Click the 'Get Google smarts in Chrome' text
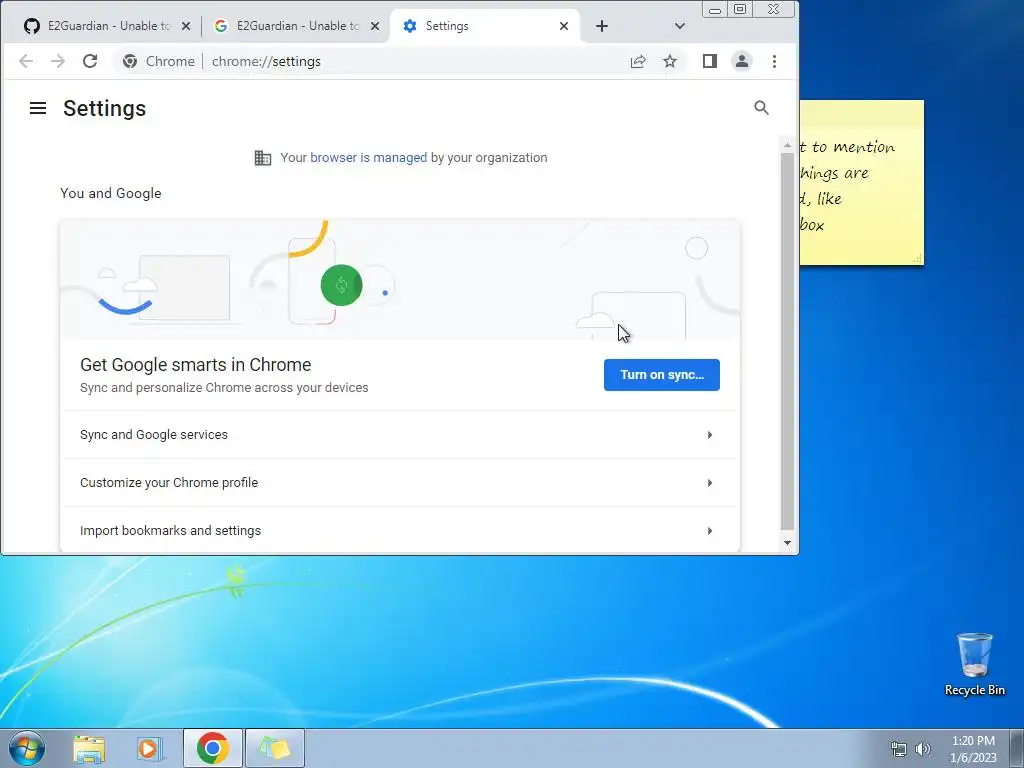 pos(195,364)
